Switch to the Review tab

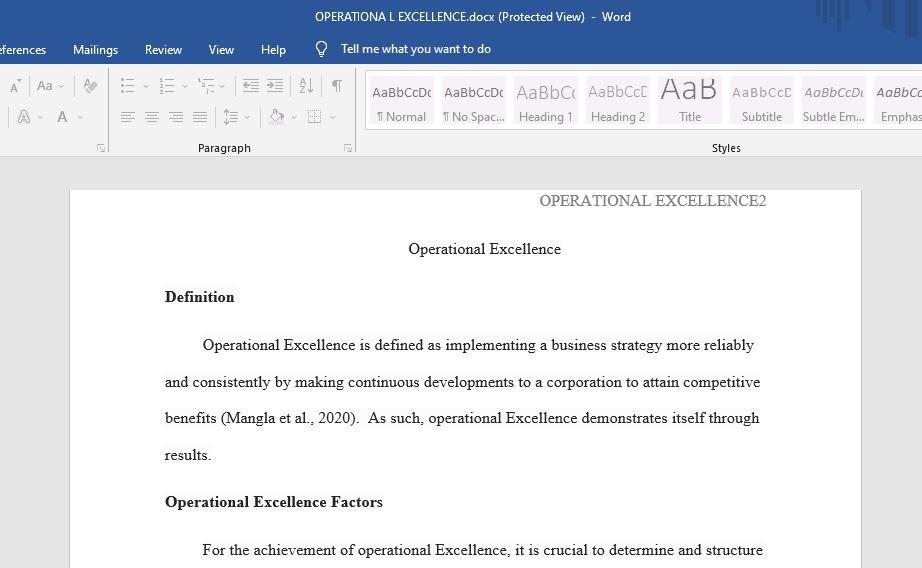[x=163, y=50]
